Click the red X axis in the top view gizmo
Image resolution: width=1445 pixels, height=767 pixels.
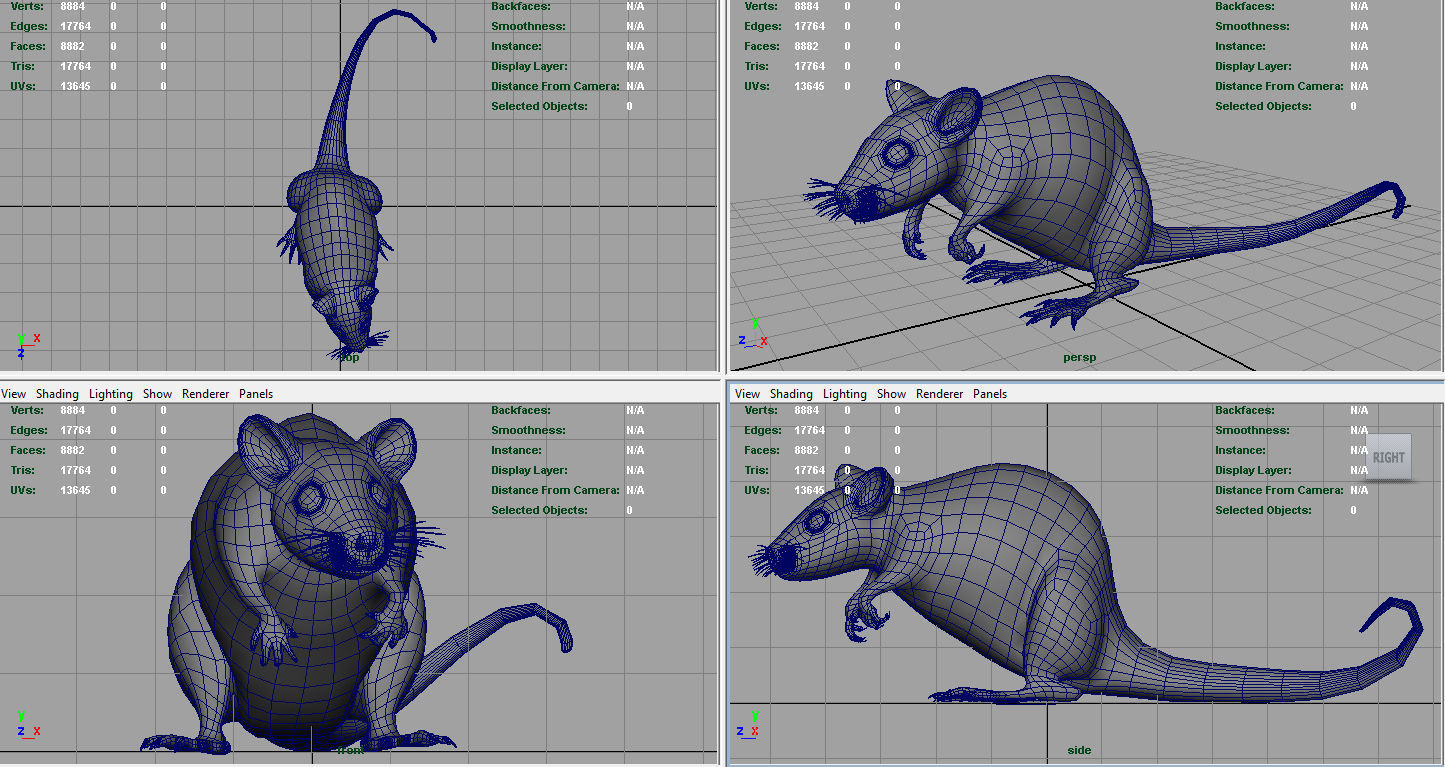(x=37, y=338)
